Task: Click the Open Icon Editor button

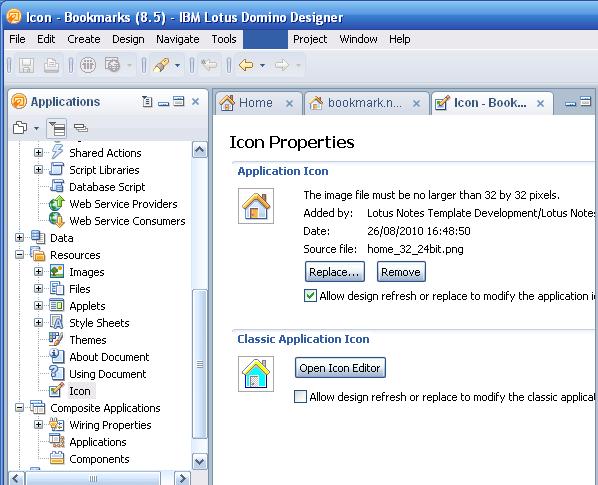Action: (x=340, y=368)
